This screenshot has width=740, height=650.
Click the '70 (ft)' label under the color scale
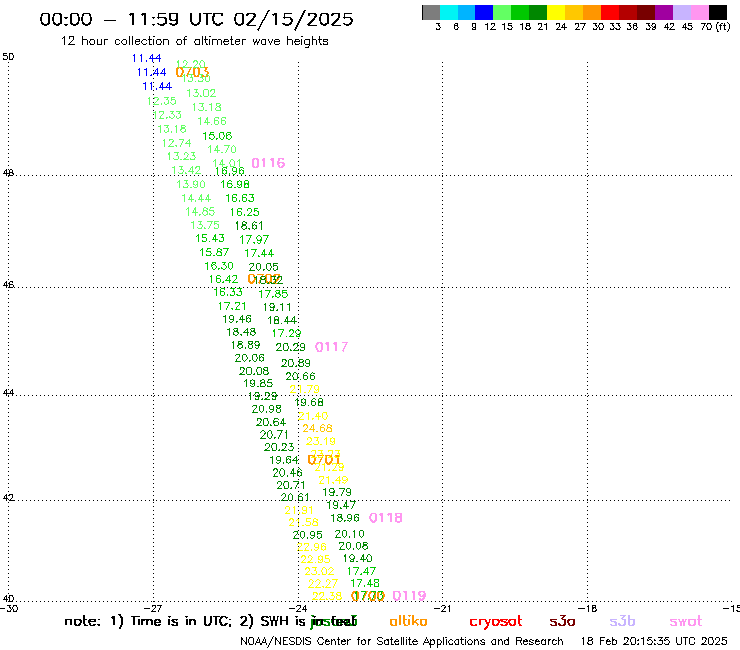click(x=715, y=27)
